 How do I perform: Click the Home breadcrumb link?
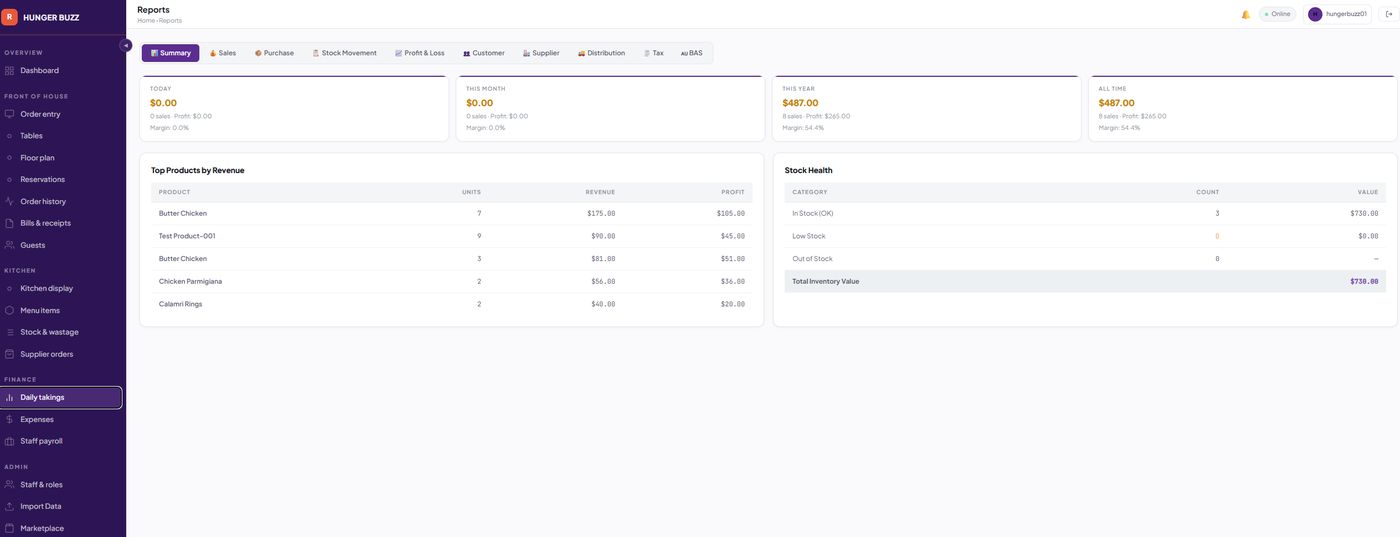pos(146,21)
